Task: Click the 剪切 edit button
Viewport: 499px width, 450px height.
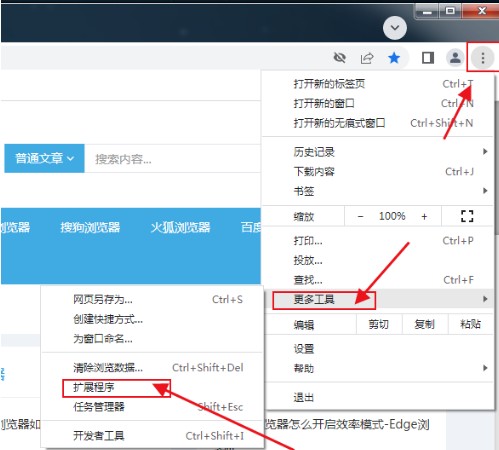Action: (379, 324)
